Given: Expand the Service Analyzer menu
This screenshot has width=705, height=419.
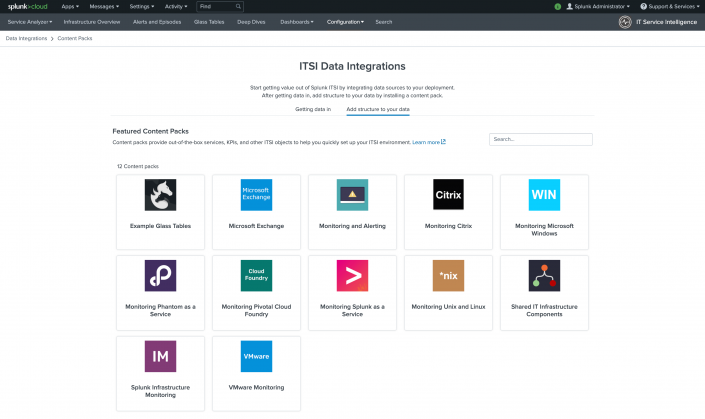Looking at the screenshot, I should click(30, 22).
